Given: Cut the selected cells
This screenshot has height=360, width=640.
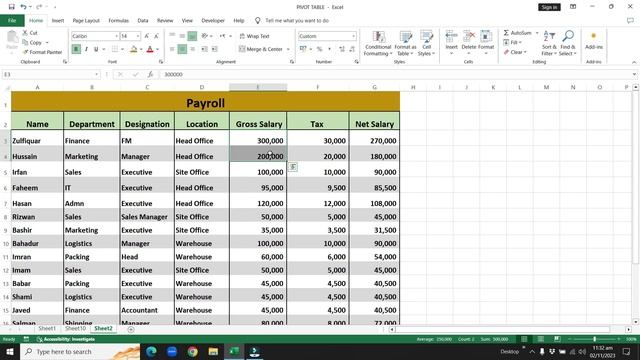Looking at the screenshot, I should click(x=30, y=33).
